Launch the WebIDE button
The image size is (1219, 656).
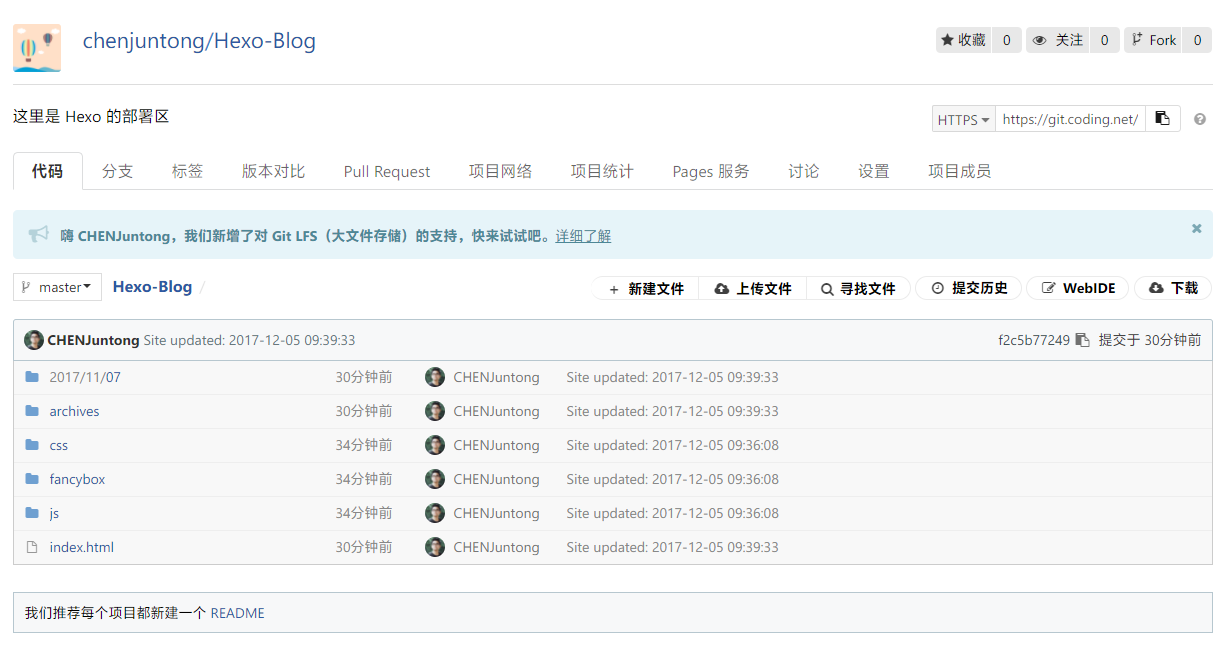click(1078, 288)
